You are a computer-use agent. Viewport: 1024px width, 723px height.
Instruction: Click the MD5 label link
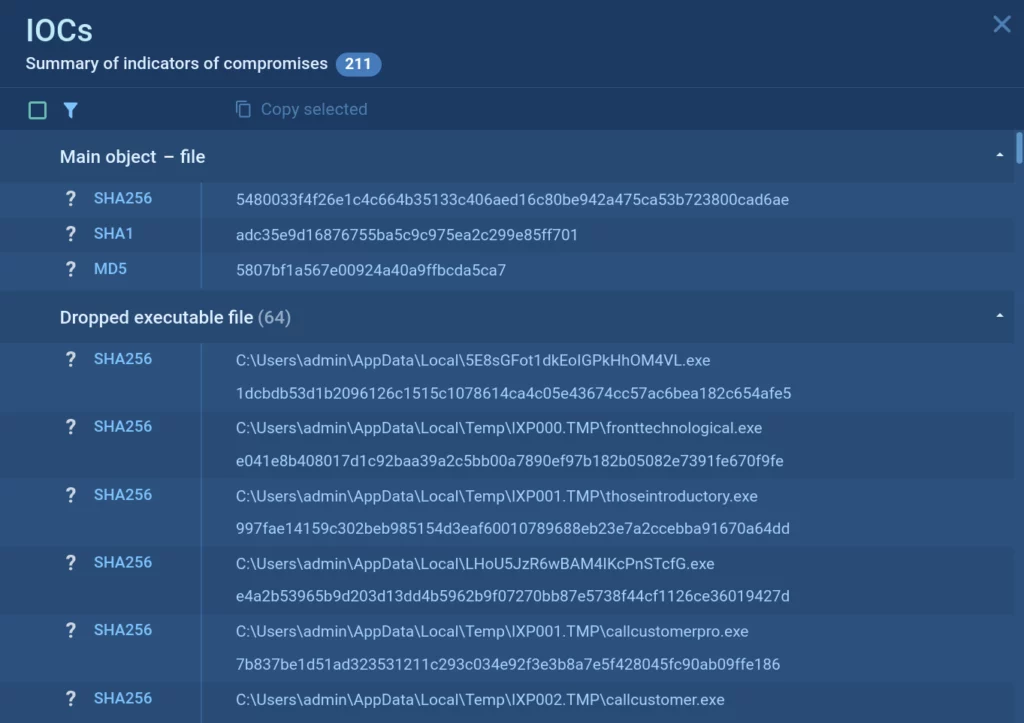coord(110,269)
